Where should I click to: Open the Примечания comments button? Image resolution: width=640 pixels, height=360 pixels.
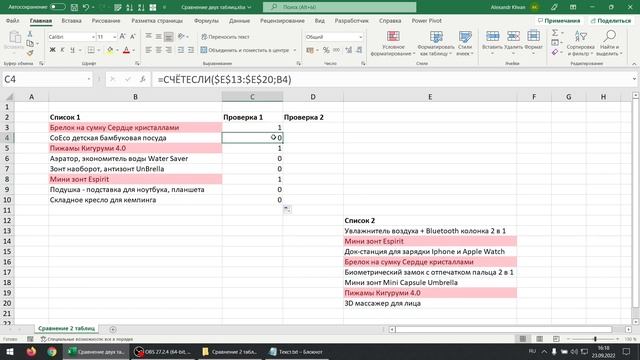[x=559, y=20]
